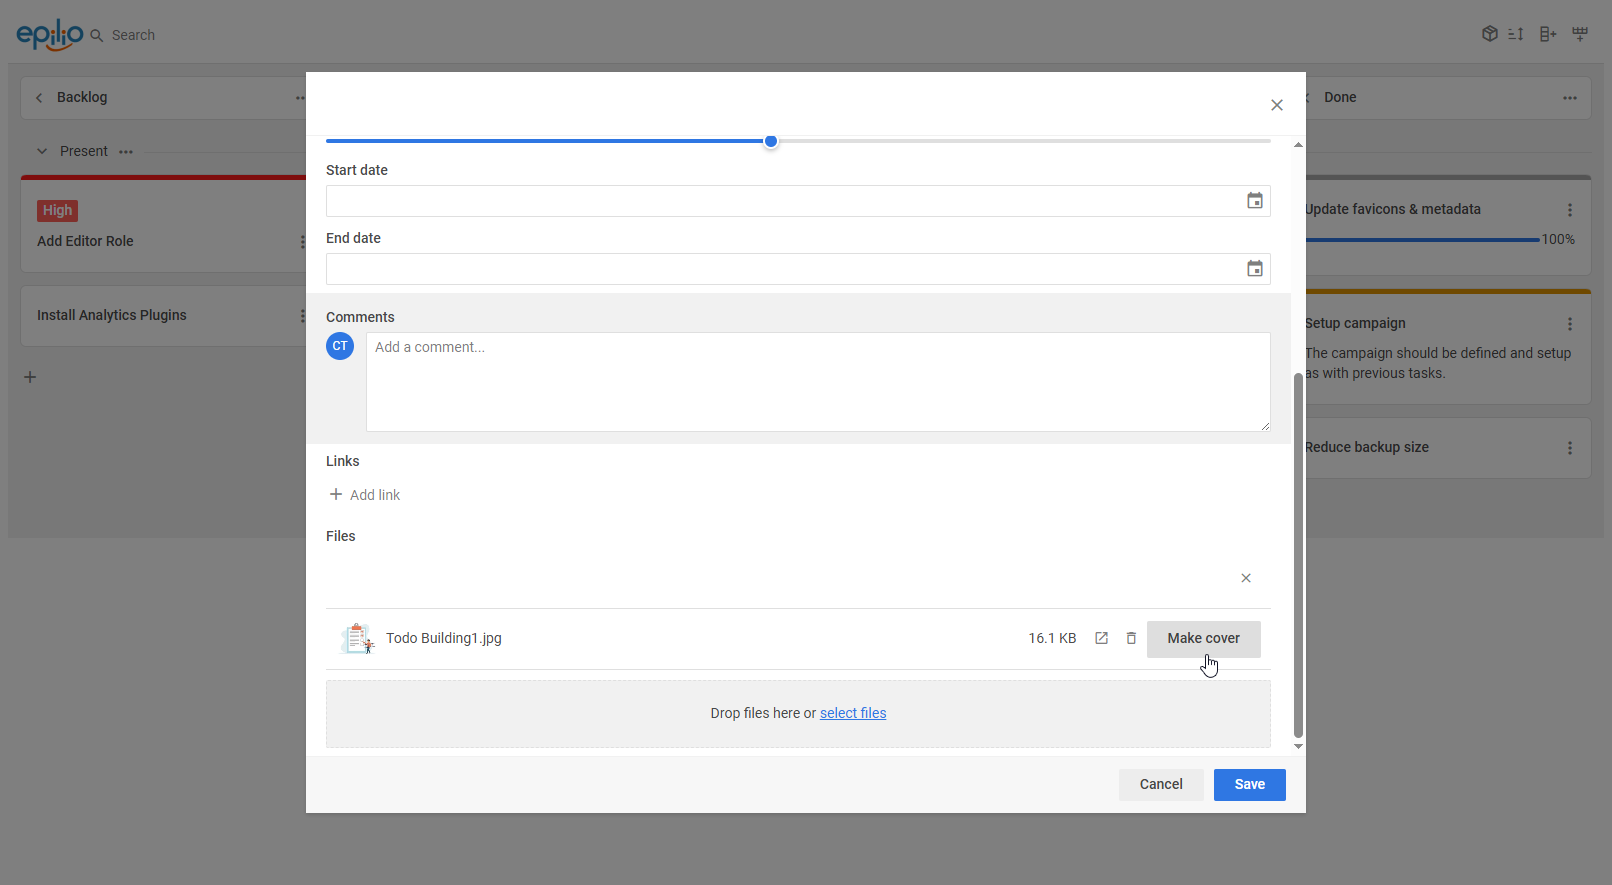Screen dimensions: 1612x885
Task: Click the select files link
Action: pos(853,713)
